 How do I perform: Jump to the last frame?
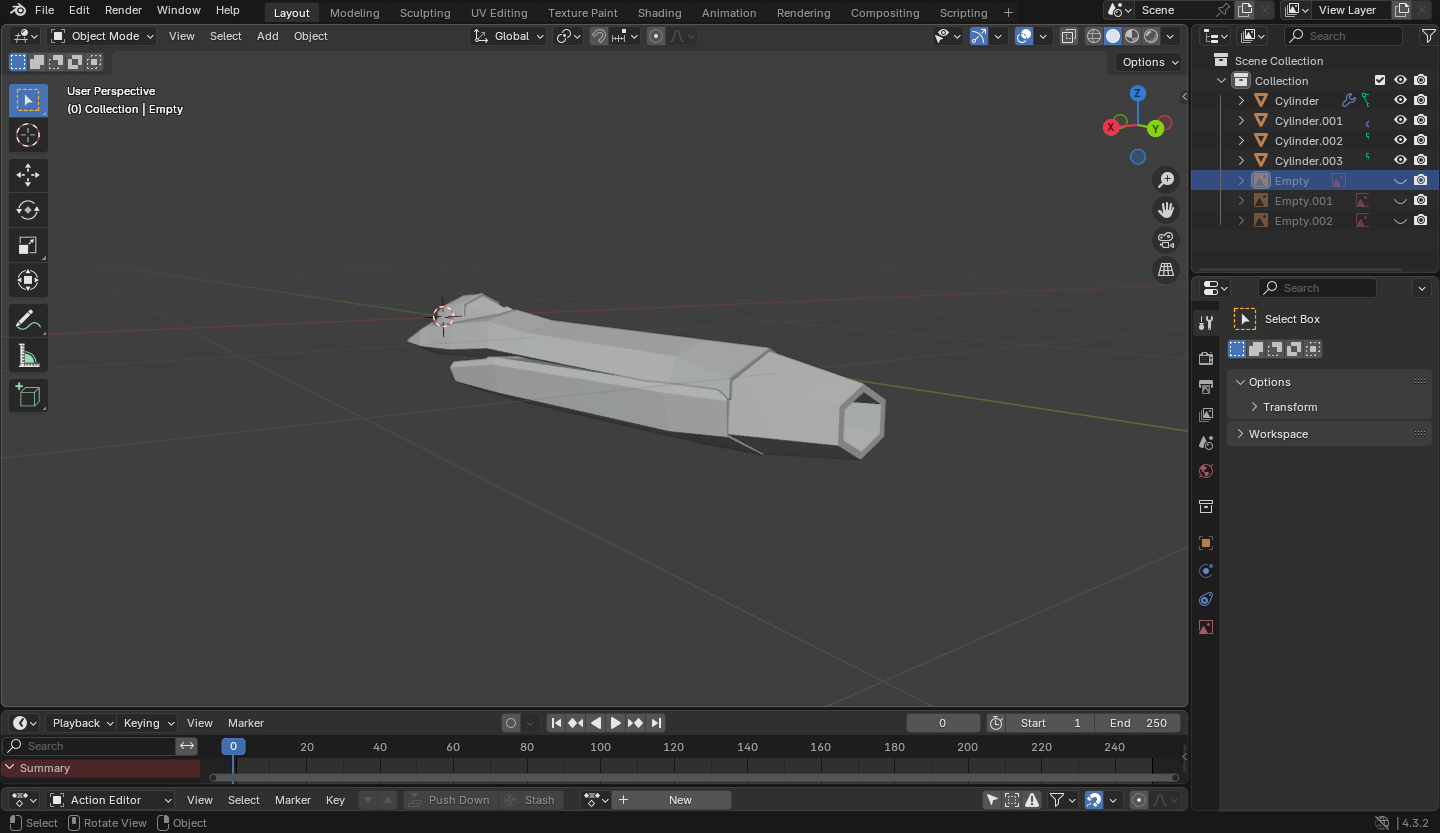[x=656, y=723]
